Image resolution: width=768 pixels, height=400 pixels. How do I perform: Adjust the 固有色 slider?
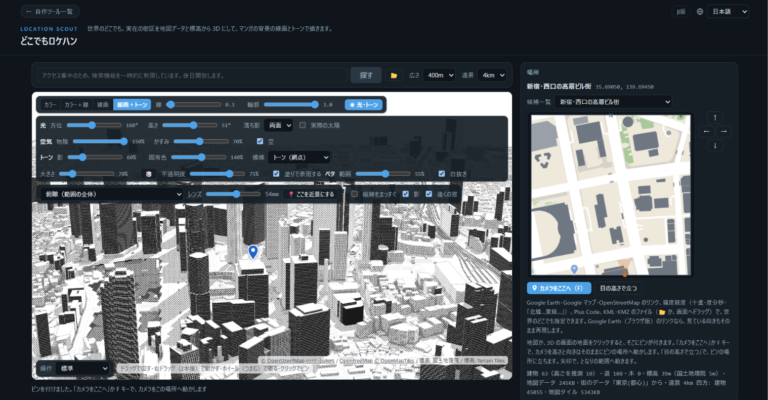(x=199, y=158)
